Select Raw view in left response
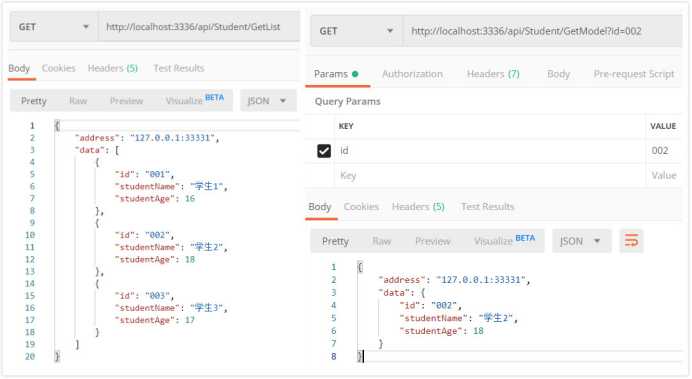Image resolution: width=692 pixels, height=379 pixels. pos(78,101)
